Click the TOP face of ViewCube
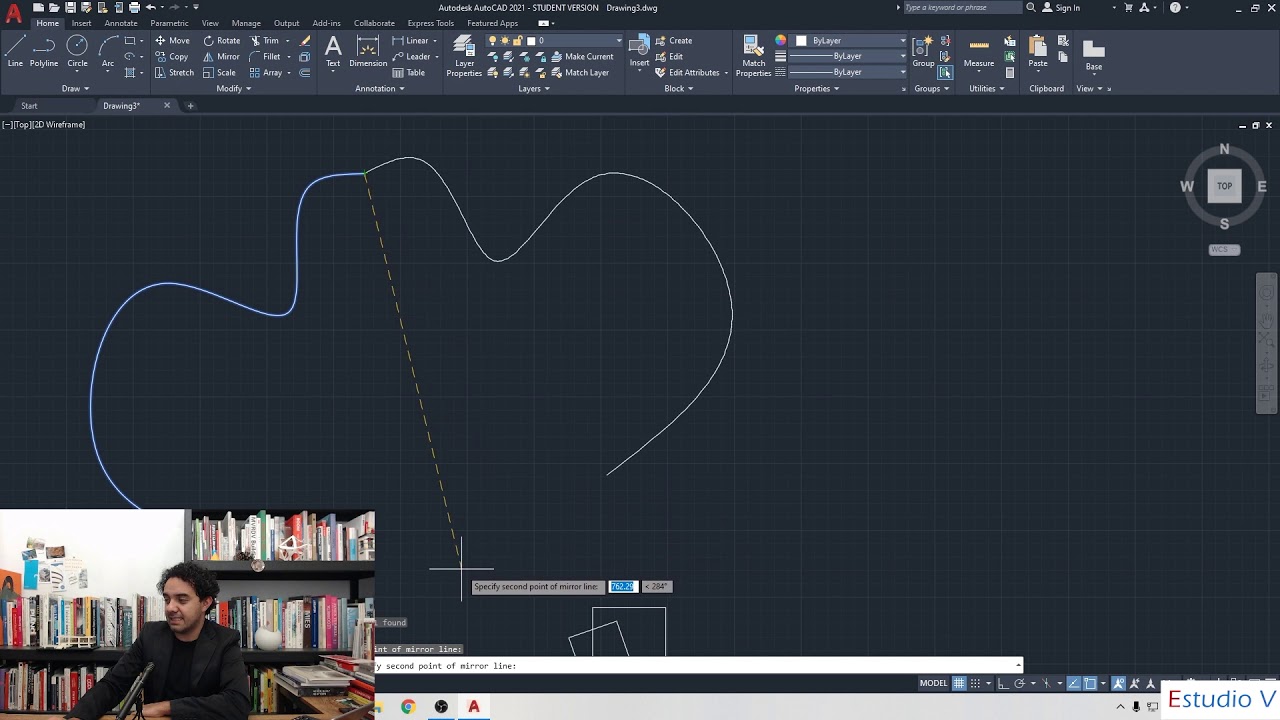Screen dimensions: 1280x720 tap(1224, 186)
